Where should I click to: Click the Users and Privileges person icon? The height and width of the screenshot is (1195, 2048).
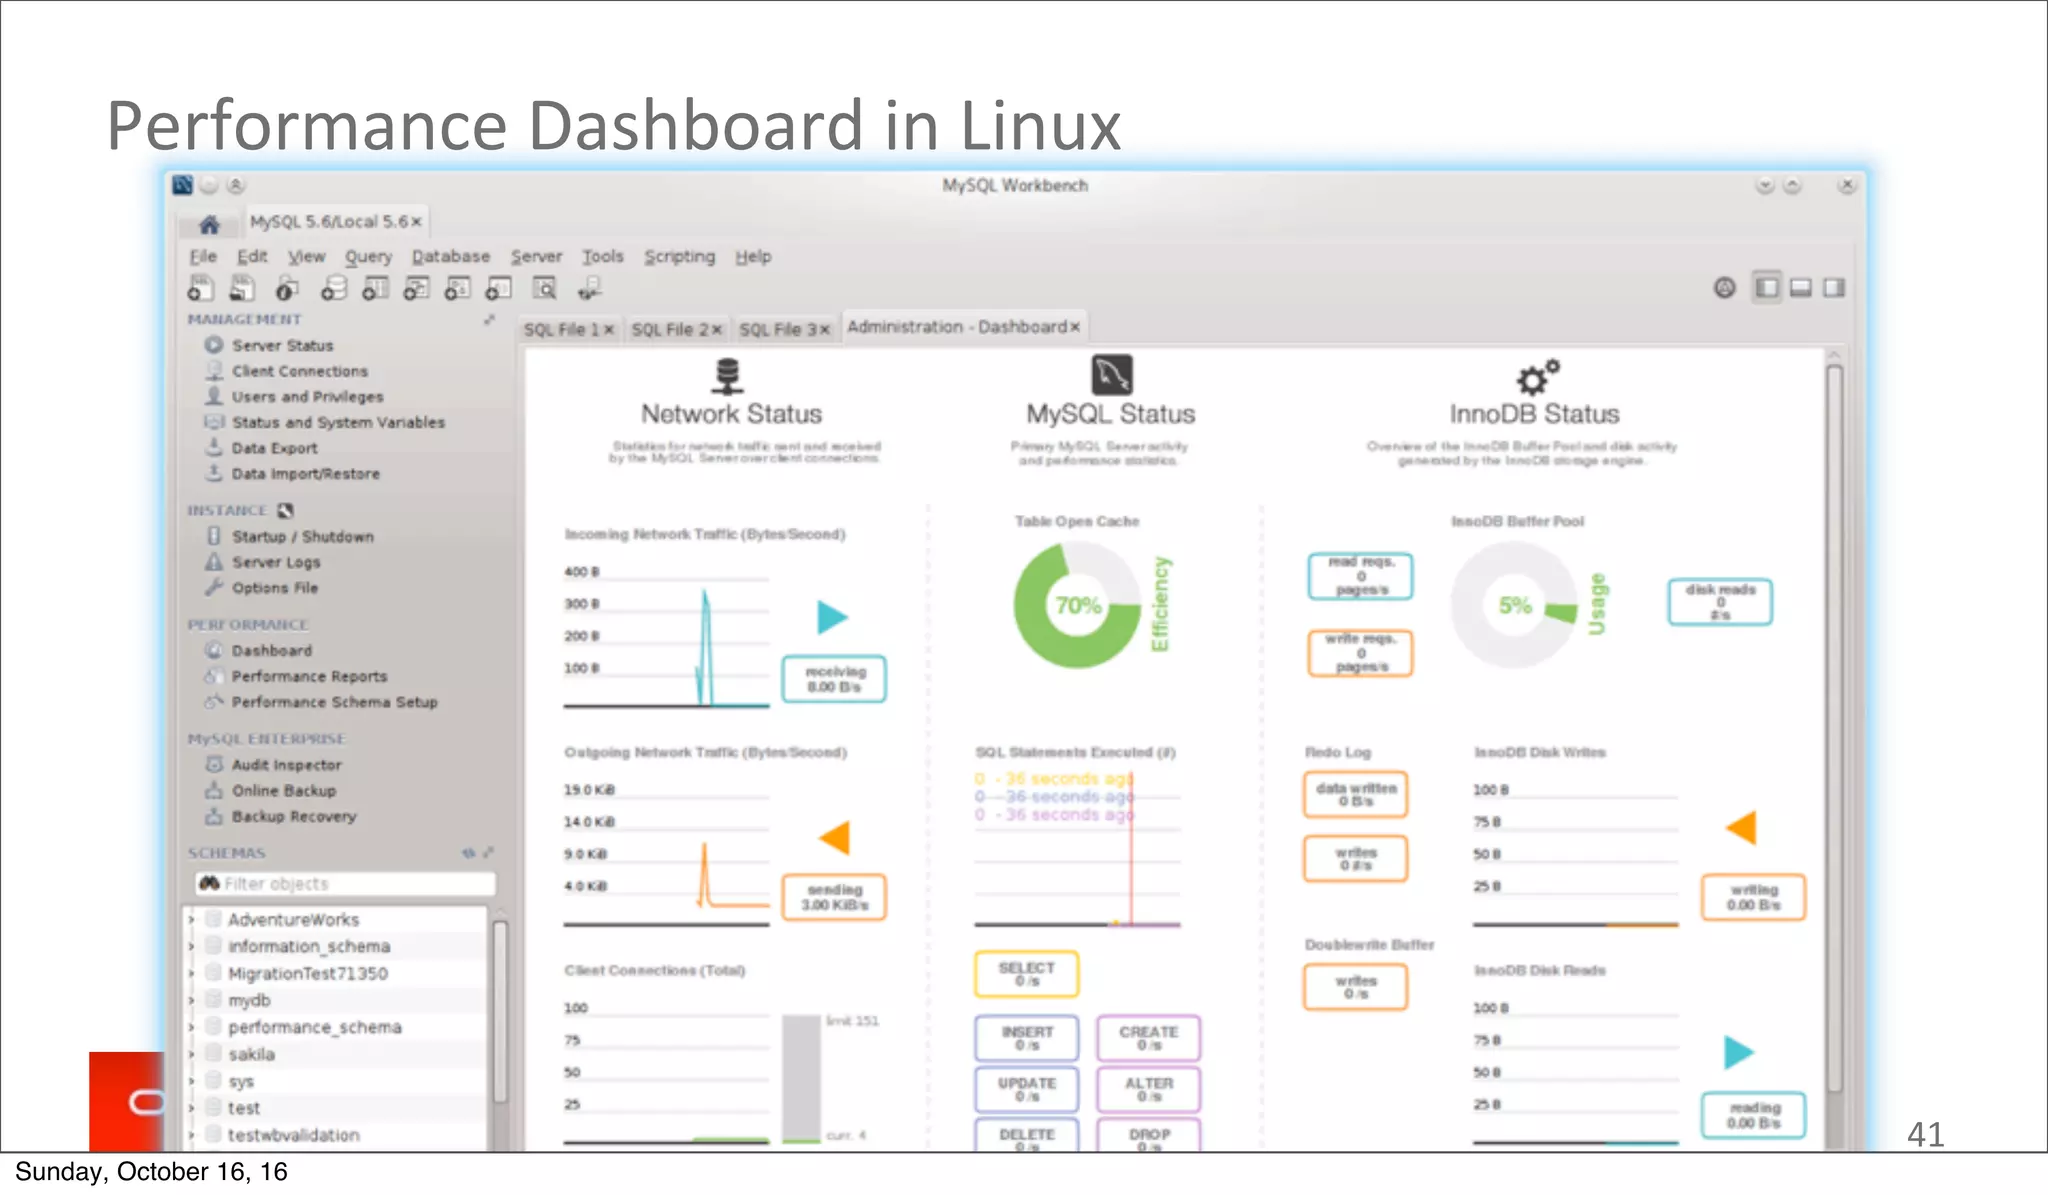click(x=214, y=396)
